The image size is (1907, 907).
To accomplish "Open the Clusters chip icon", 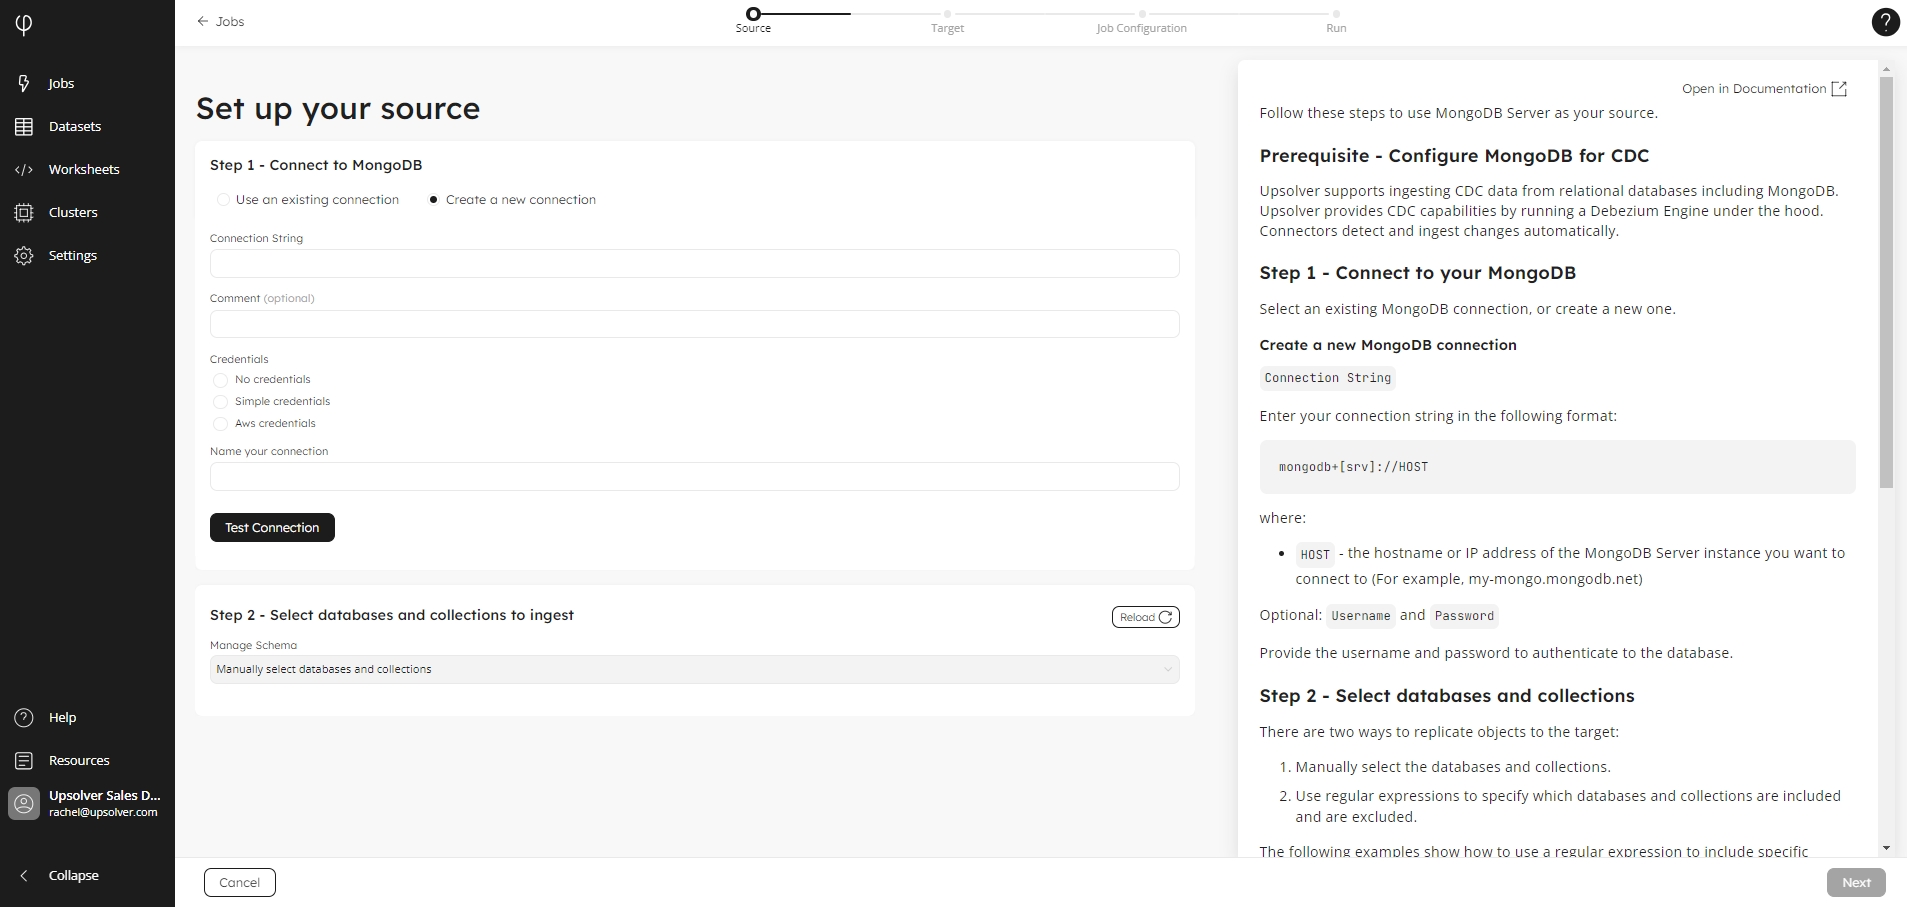I will (x=24, y=212).
